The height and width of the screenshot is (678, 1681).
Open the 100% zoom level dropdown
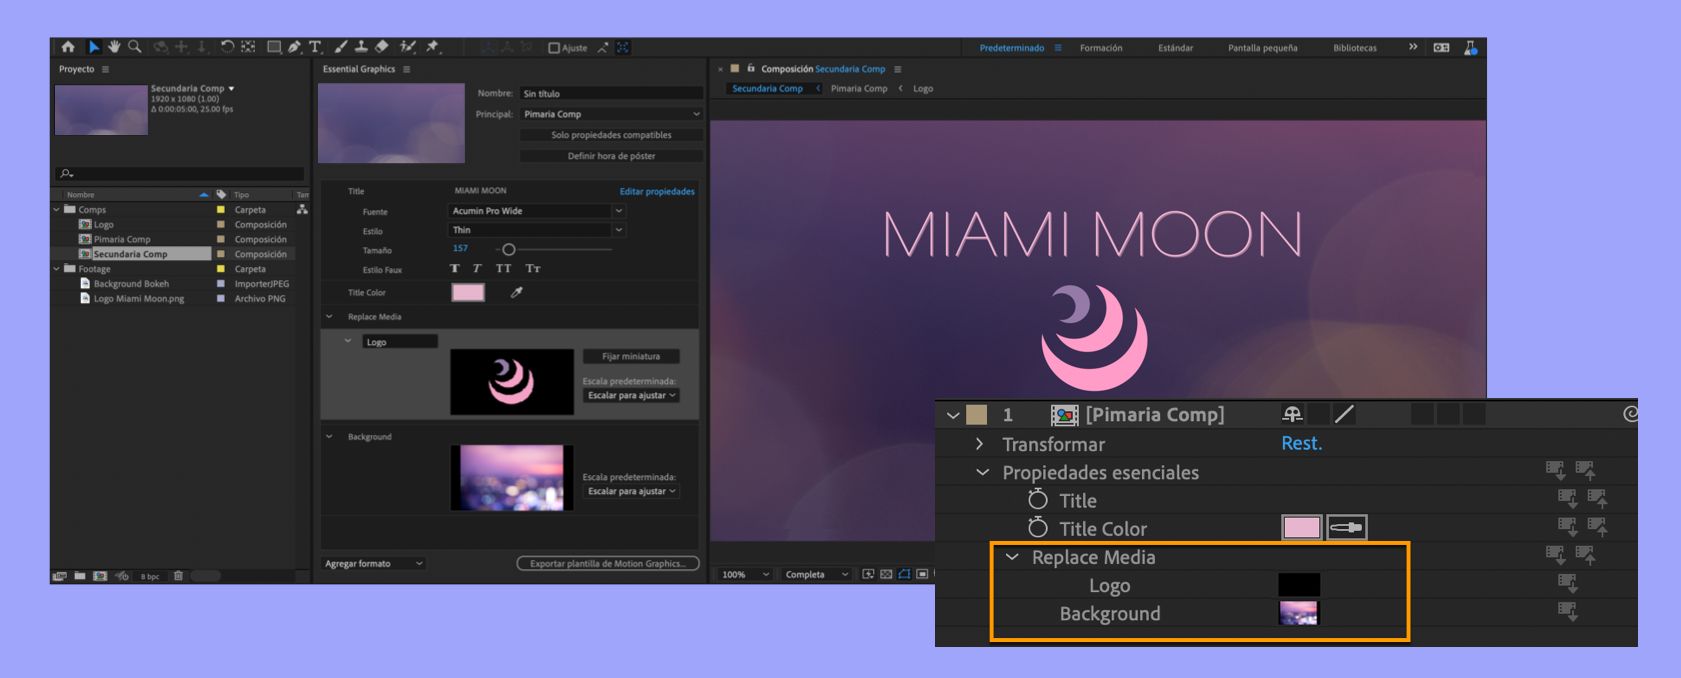(746, 575)
